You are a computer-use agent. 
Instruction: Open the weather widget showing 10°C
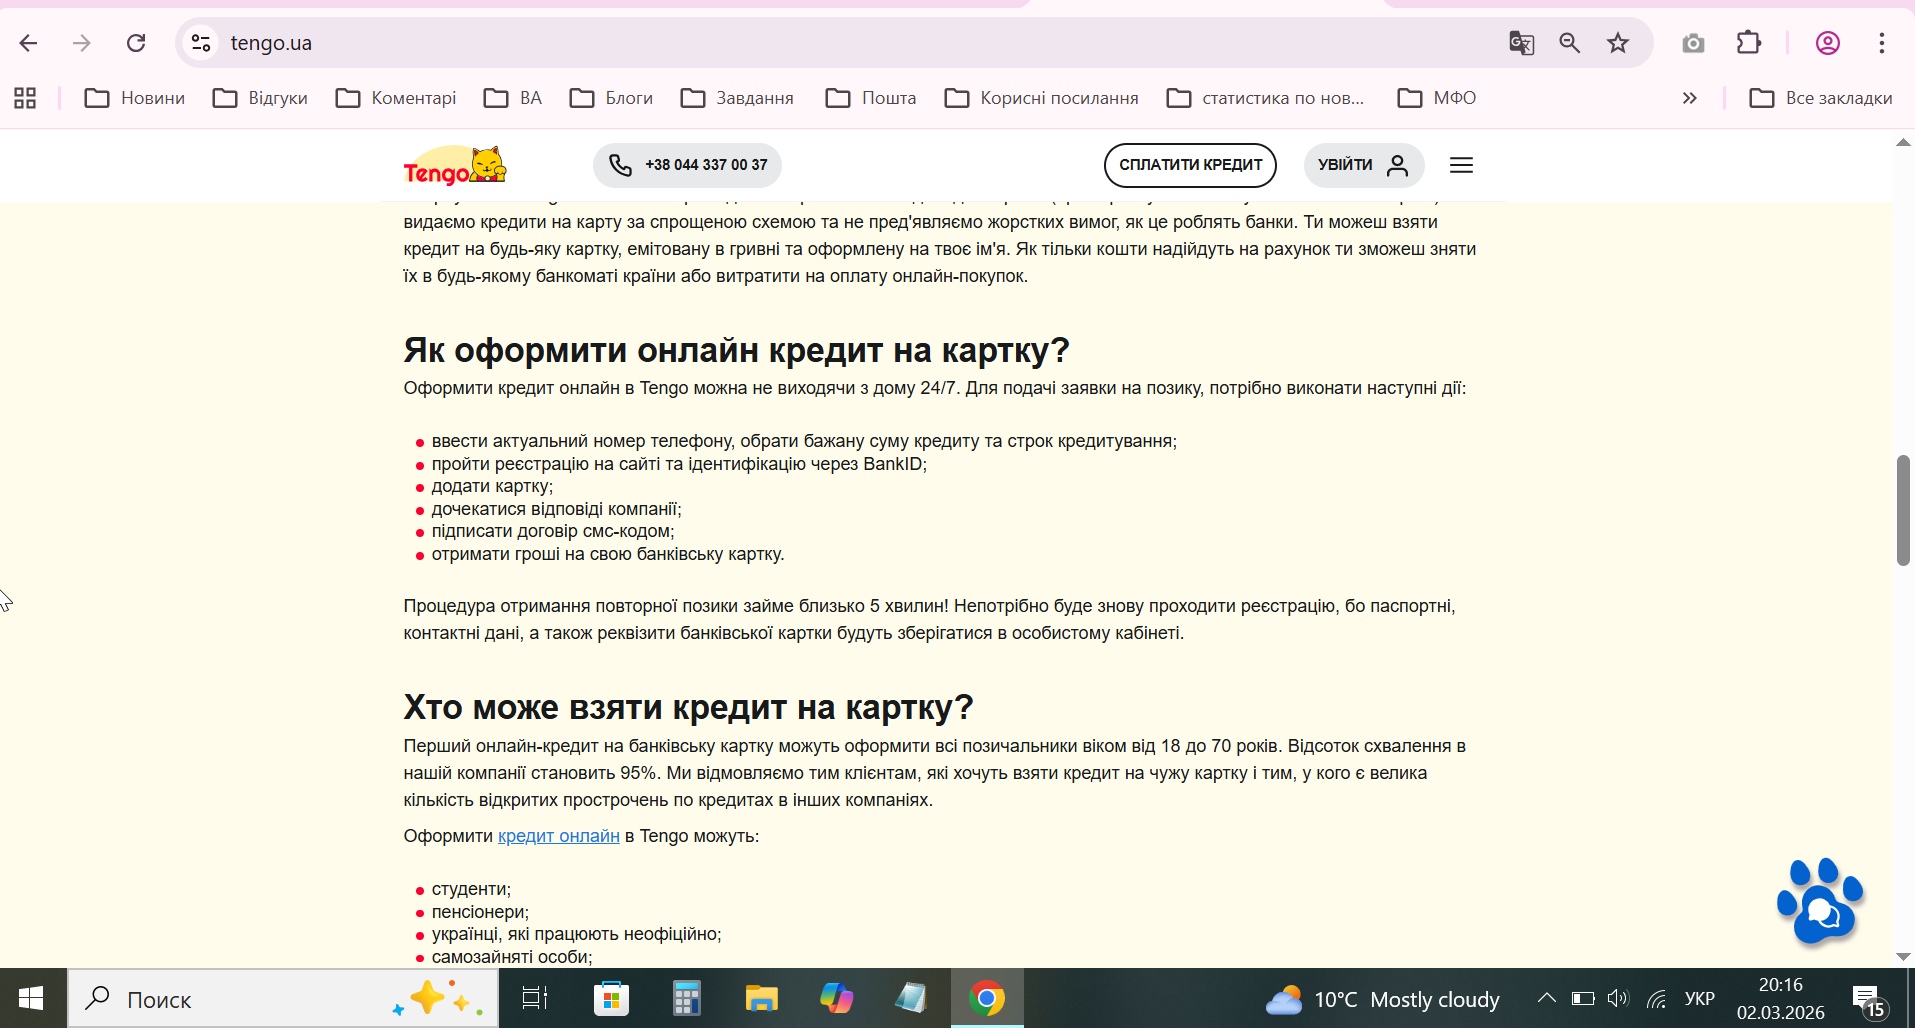[1382, 999]
